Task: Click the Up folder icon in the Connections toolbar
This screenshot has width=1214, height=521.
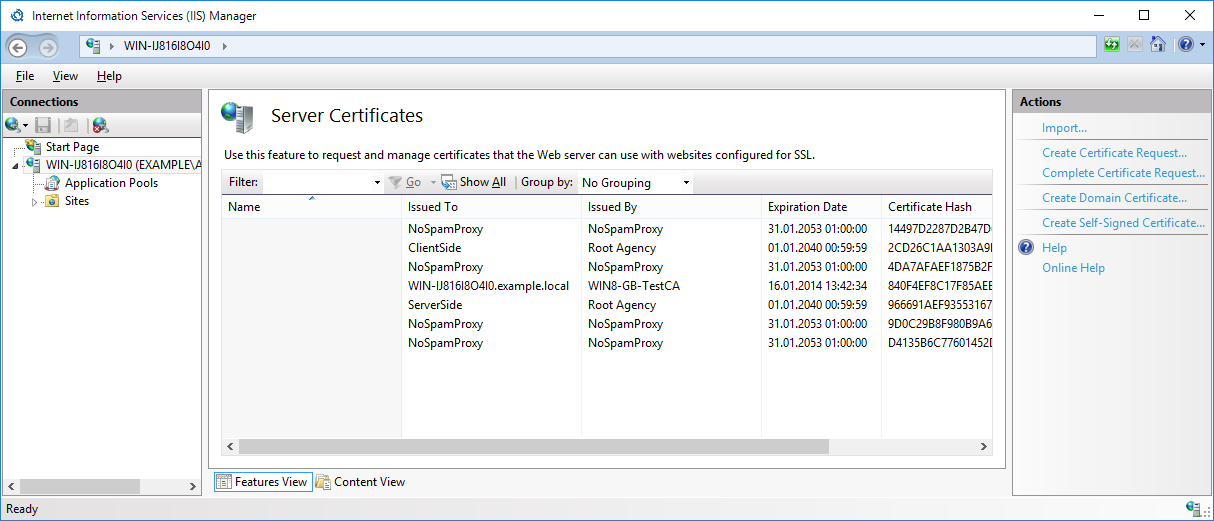Action: click(x=71, y=125)
